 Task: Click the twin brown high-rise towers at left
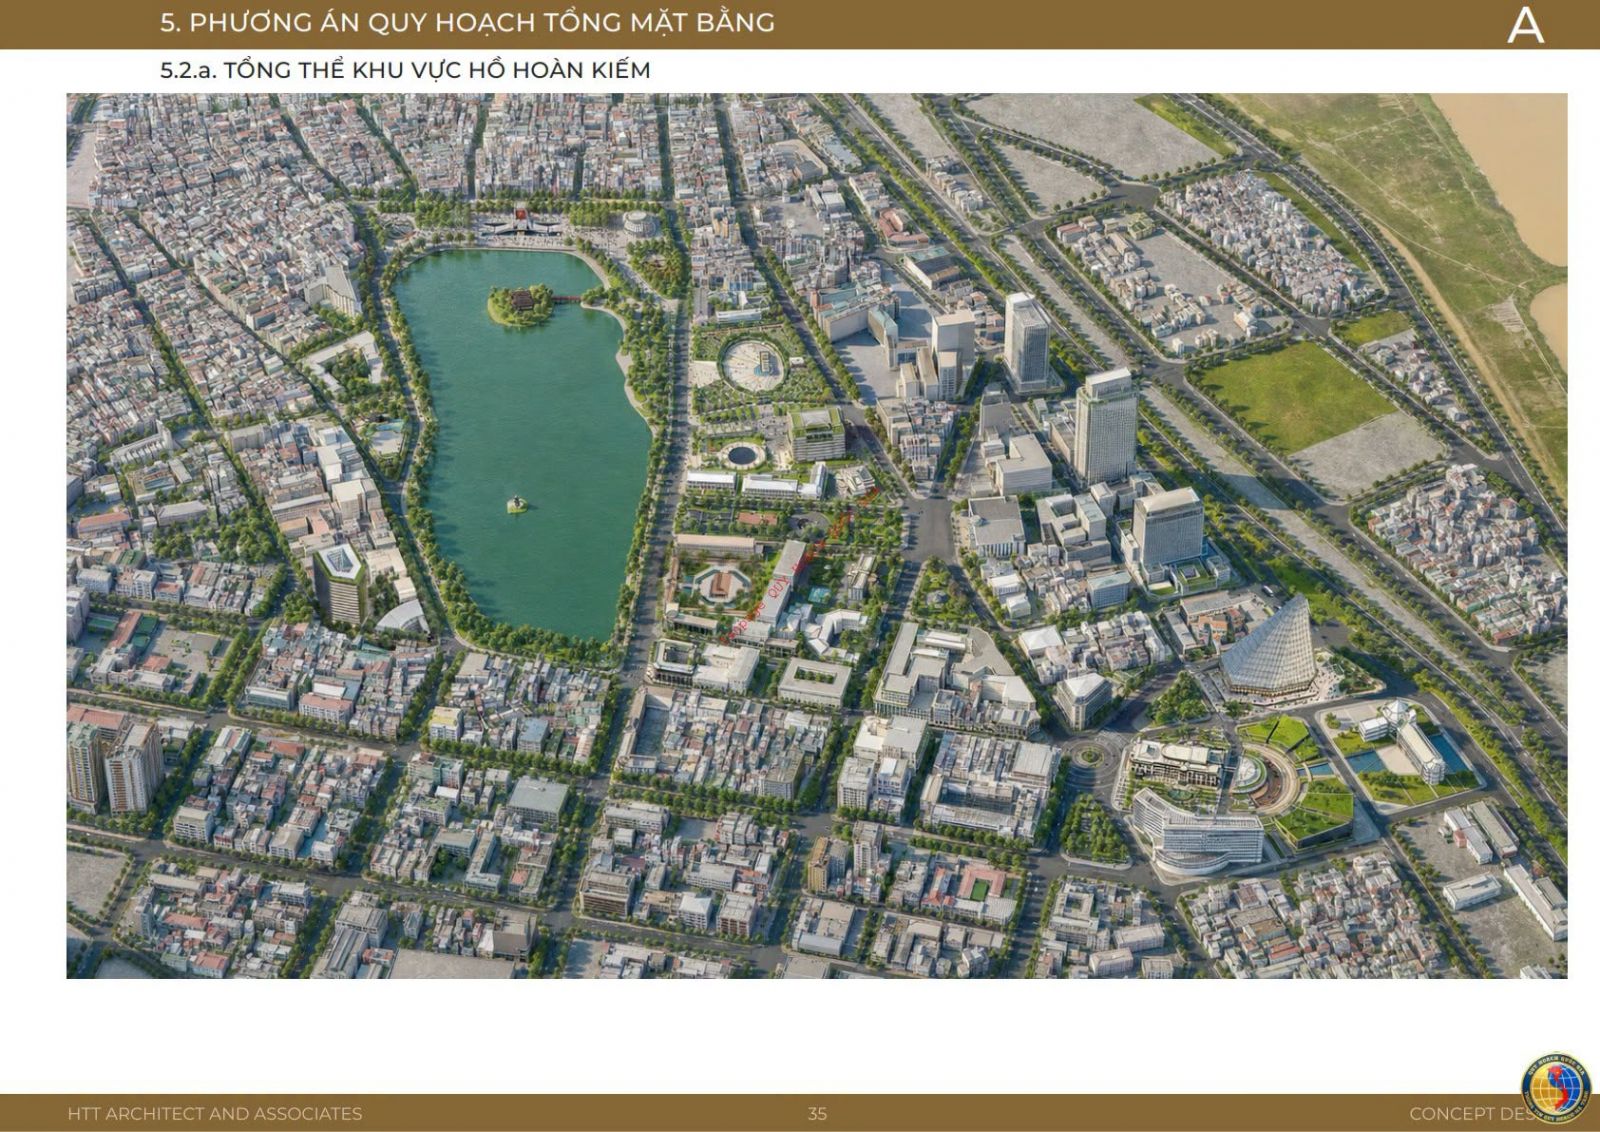pyautogui.click(x=115, y=765)
